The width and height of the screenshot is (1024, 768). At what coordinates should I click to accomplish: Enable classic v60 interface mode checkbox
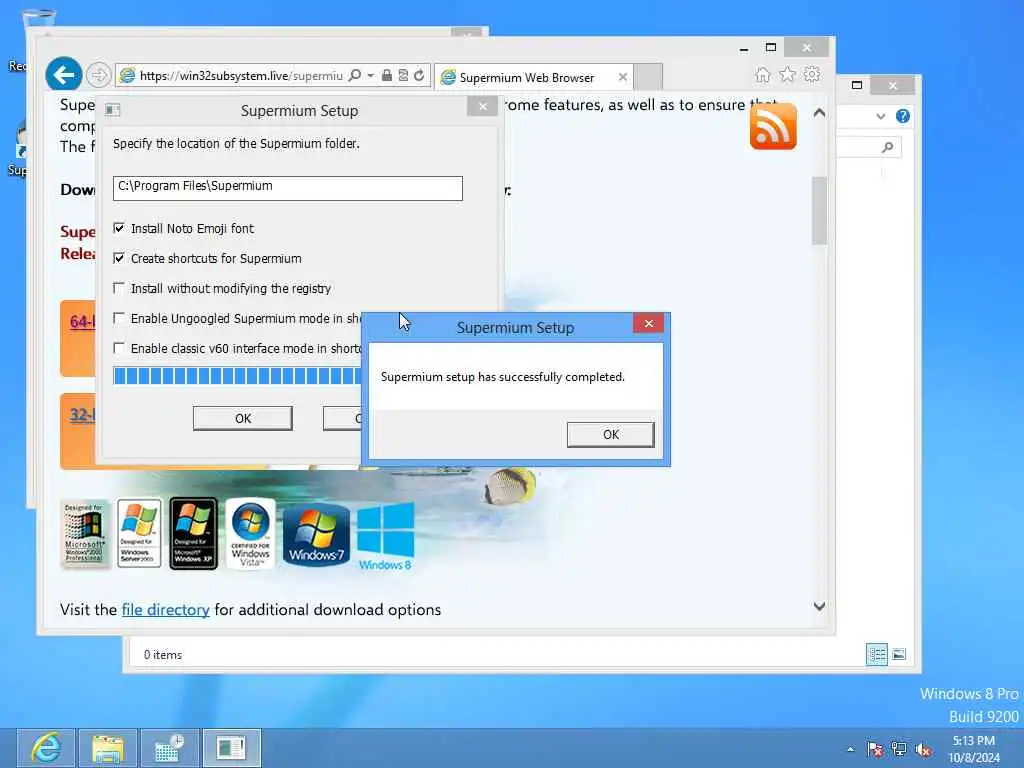pyautogui.click(x=119, y=348)
